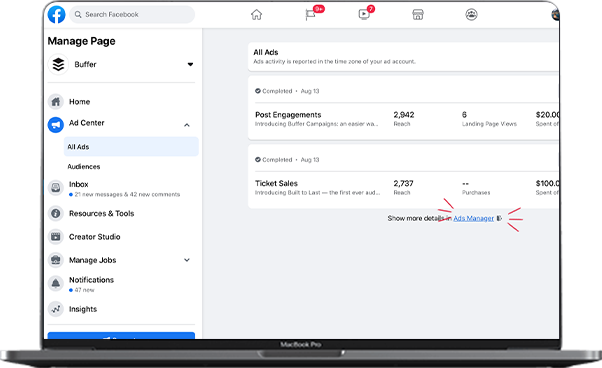Select All Ads in sidebar
Image resolution: width=602 pixels, height=368 pixels.
(x=131, y=147)
